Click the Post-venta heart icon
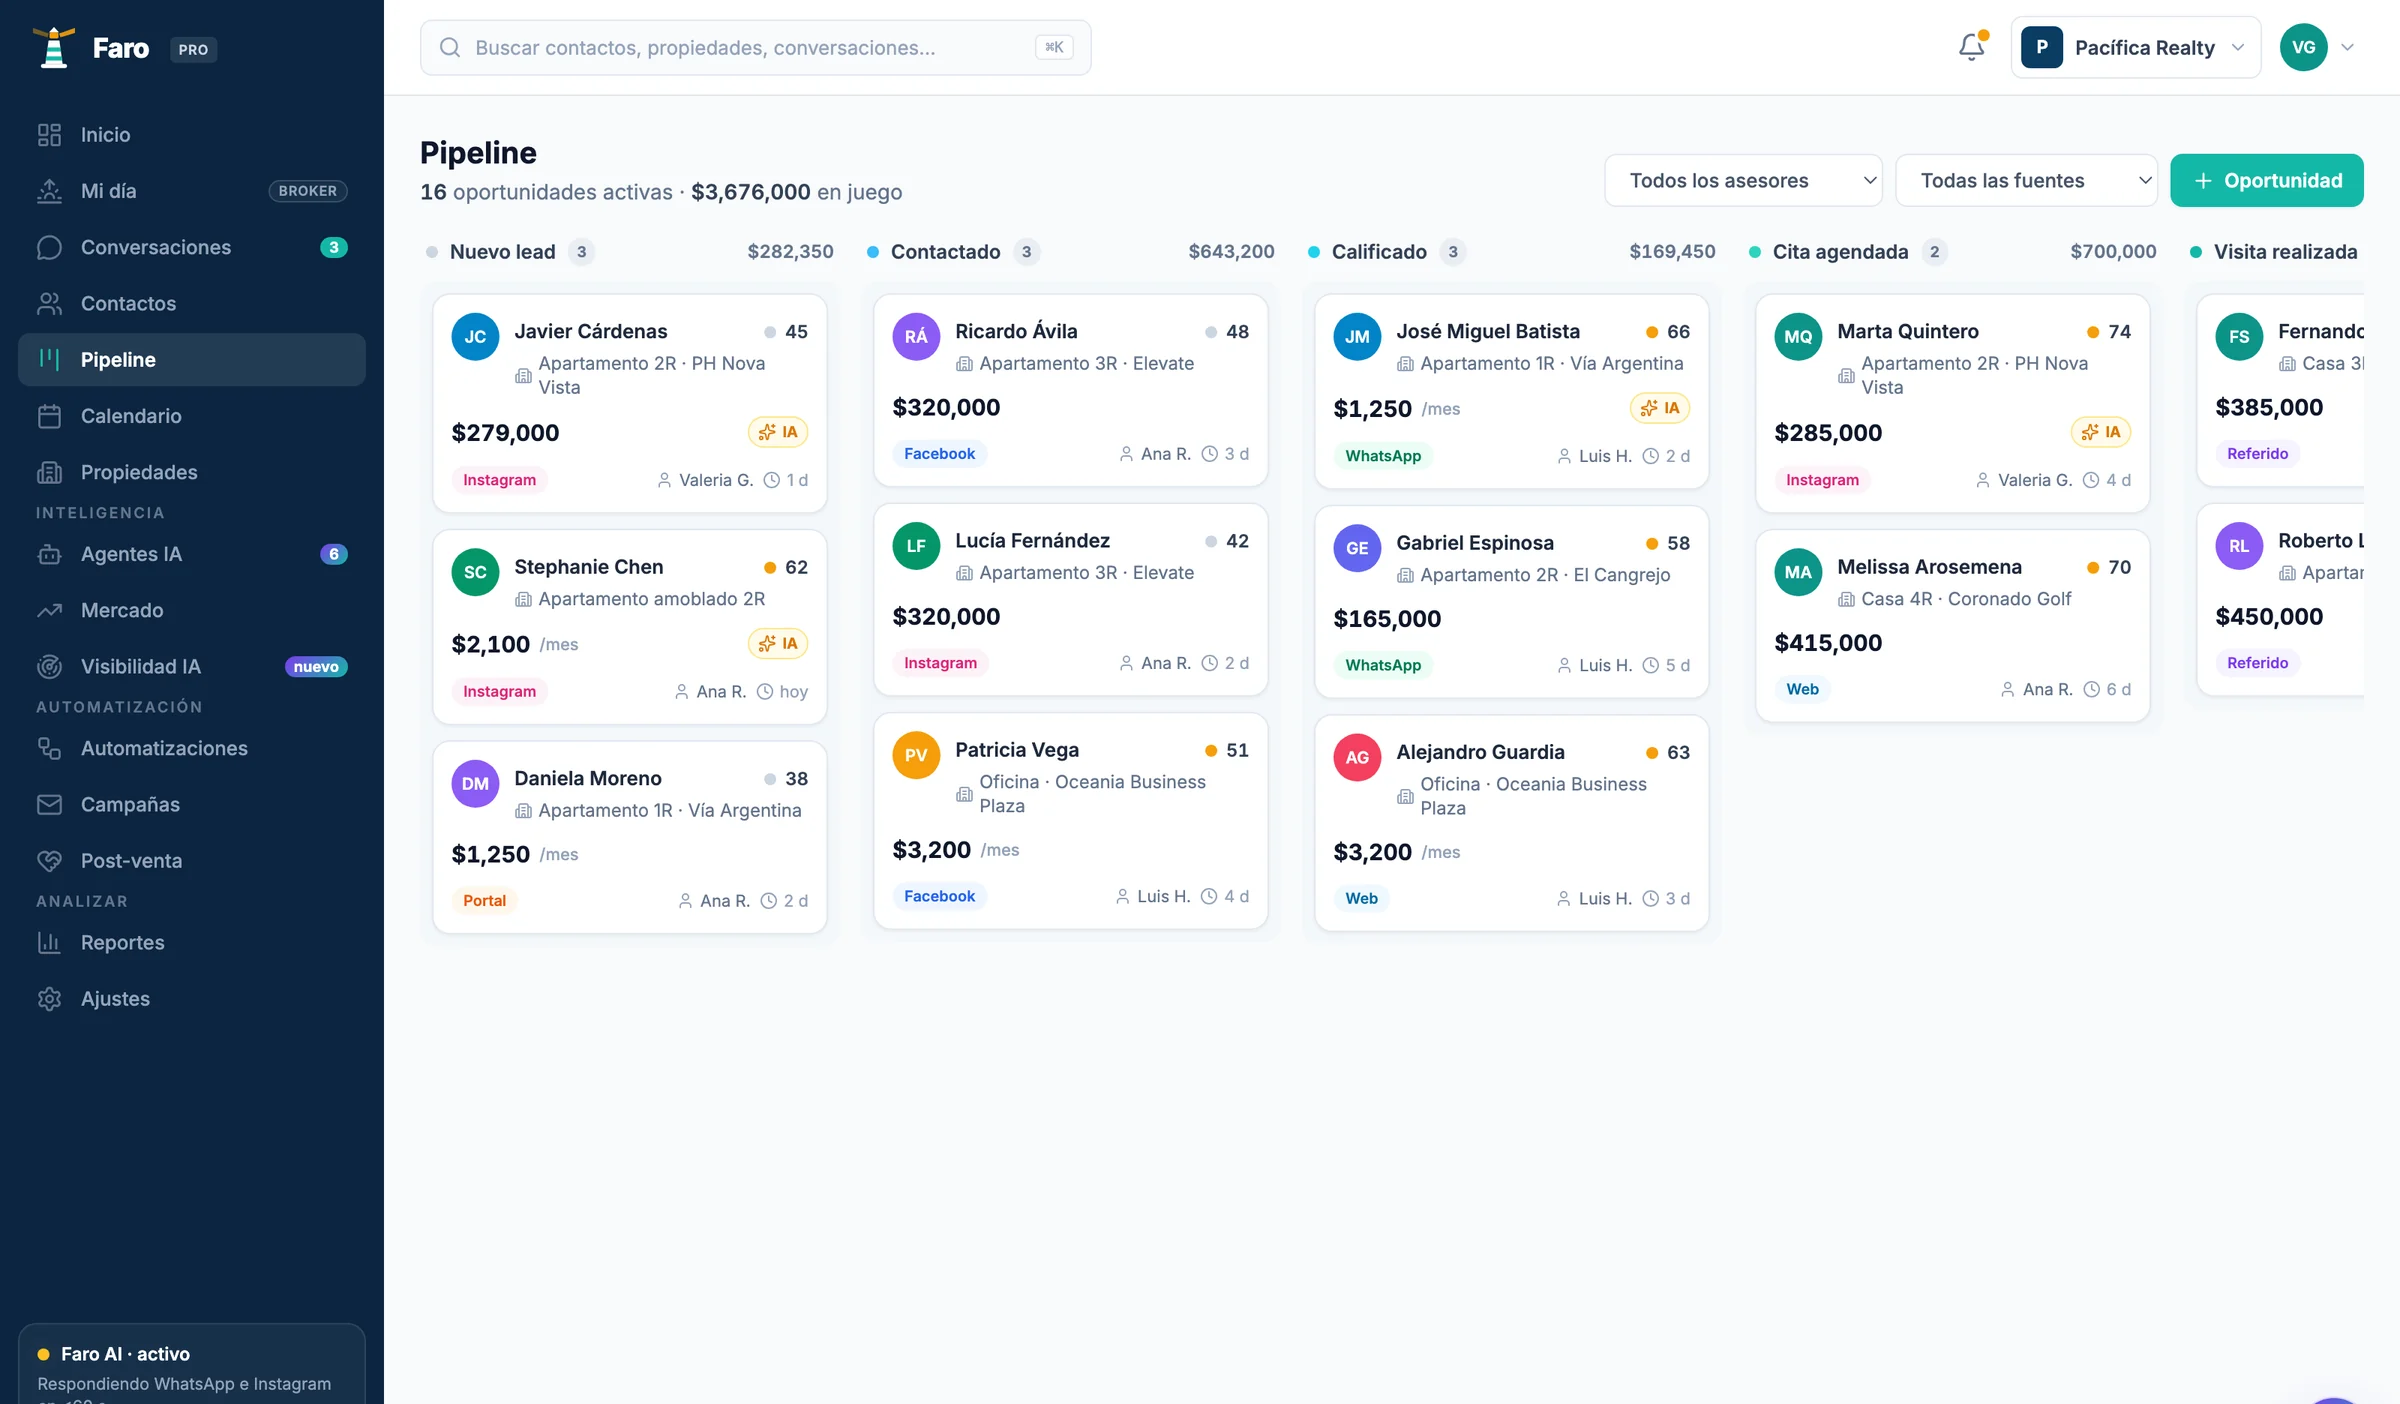This screenshot has height=1404, width=2400. (x=49, y=860)
